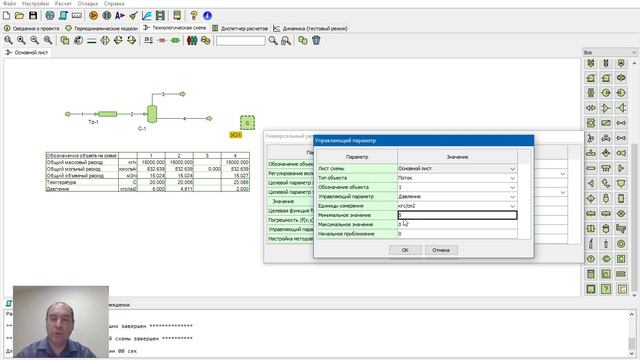This screenshot has height=360, width=640.
Task: Expand the Тип объекта dropdown
Action: (512, 178)
